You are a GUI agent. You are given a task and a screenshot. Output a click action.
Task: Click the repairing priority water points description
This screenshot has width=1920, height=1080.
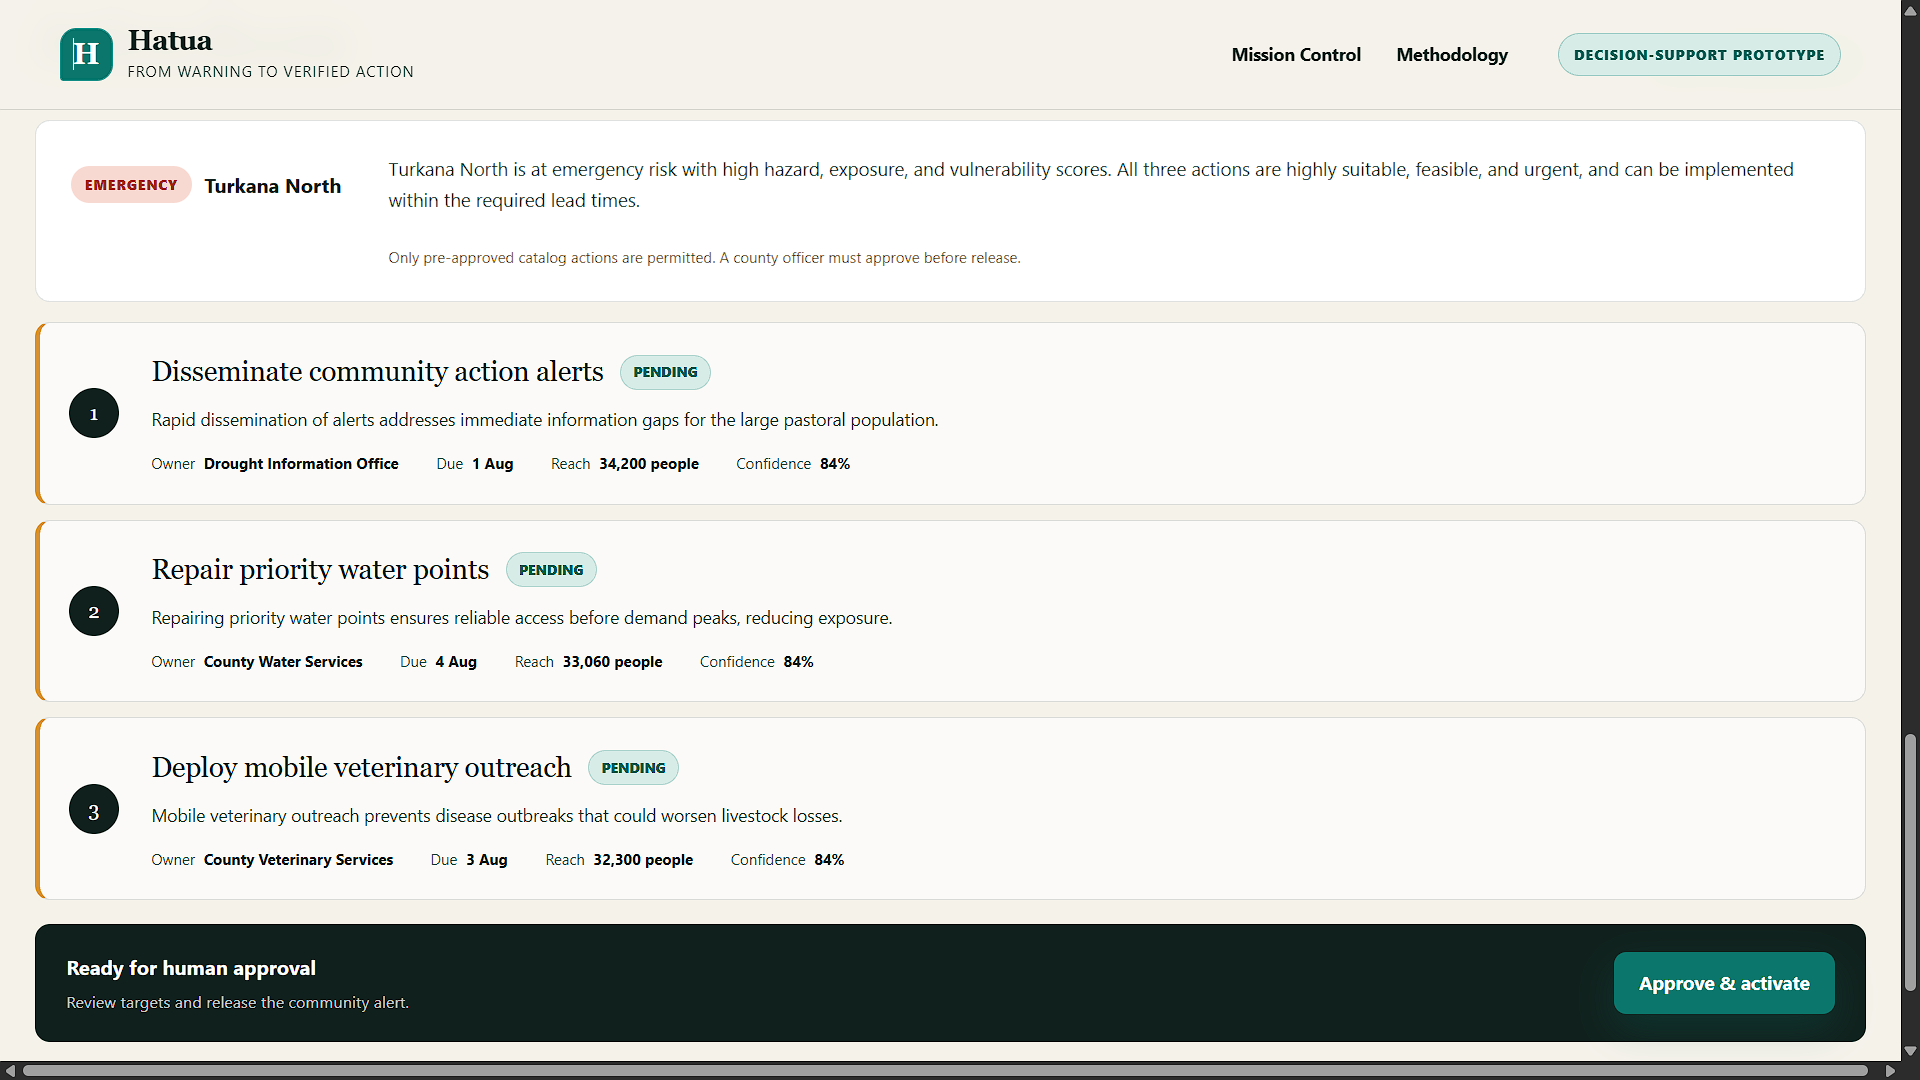(522, 618)
